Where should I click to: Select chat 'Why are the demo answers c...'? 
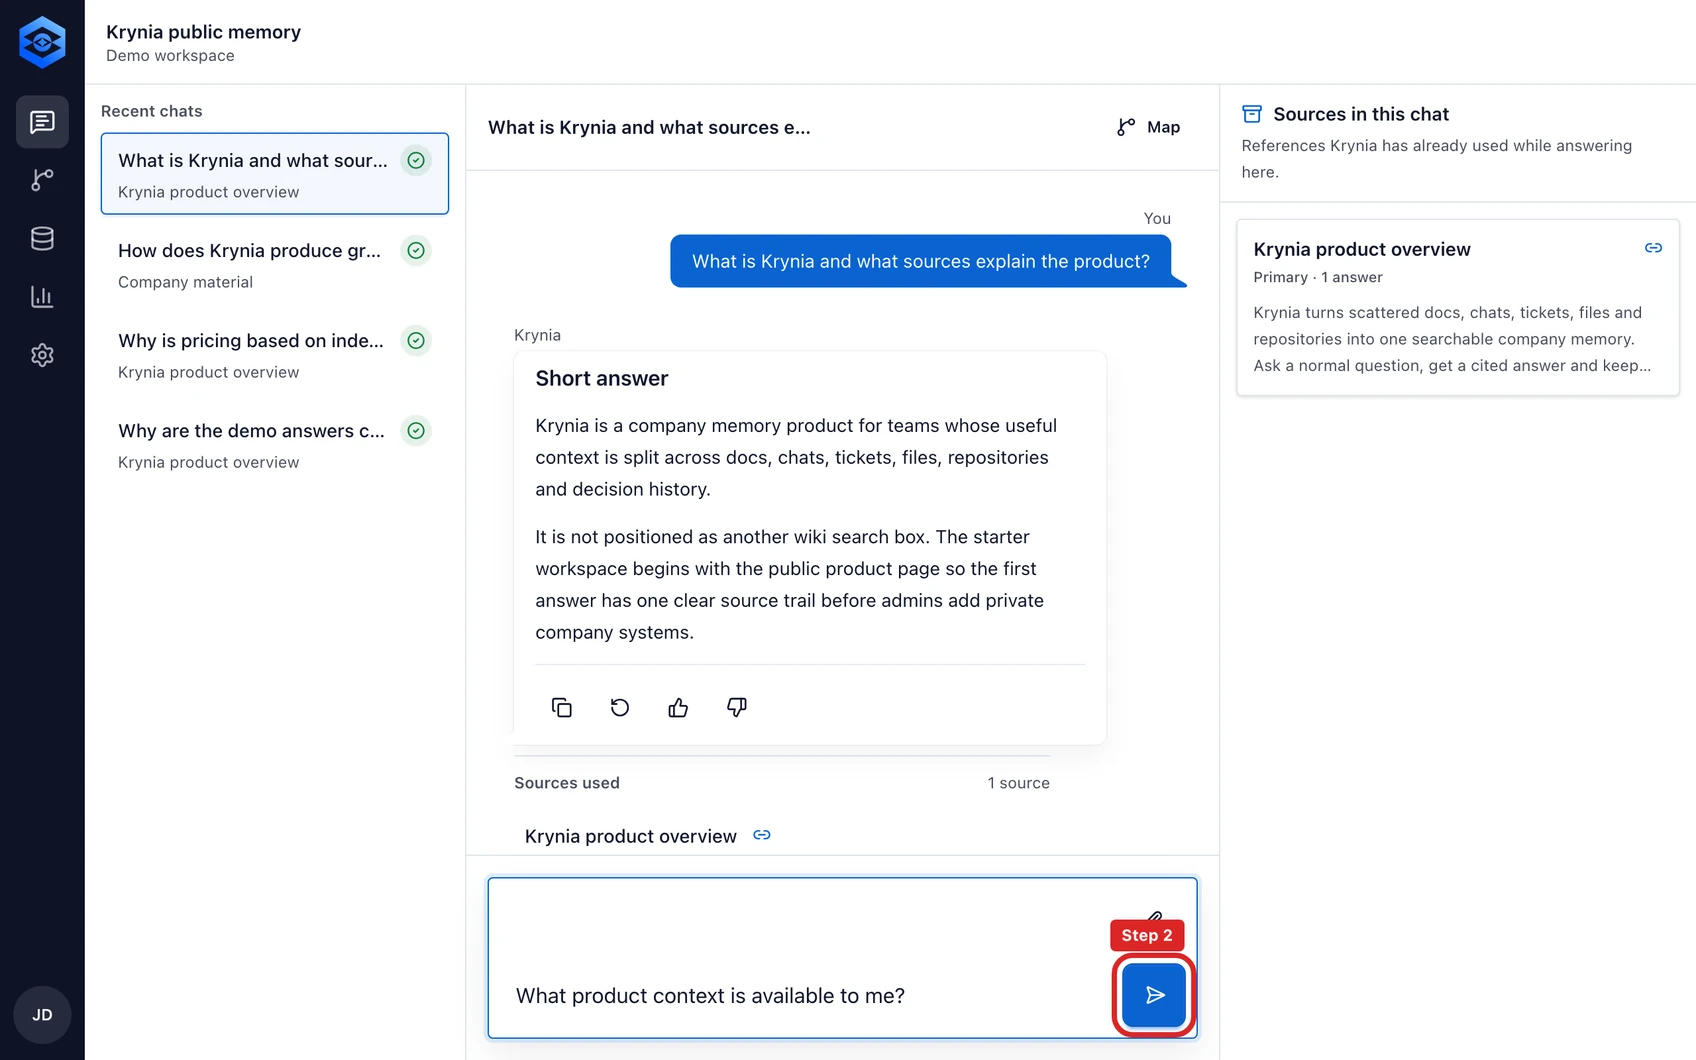click(x=275, y=444)
